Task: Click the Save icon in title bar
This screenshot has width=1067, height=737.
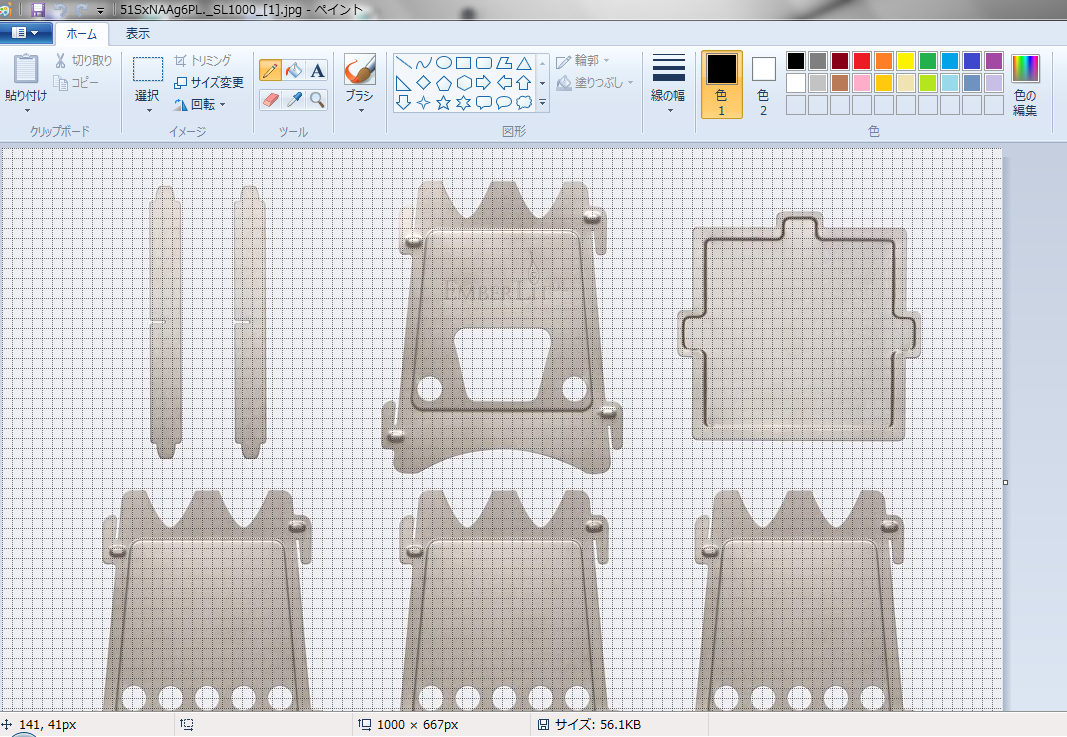Action: tap(38, 9)
